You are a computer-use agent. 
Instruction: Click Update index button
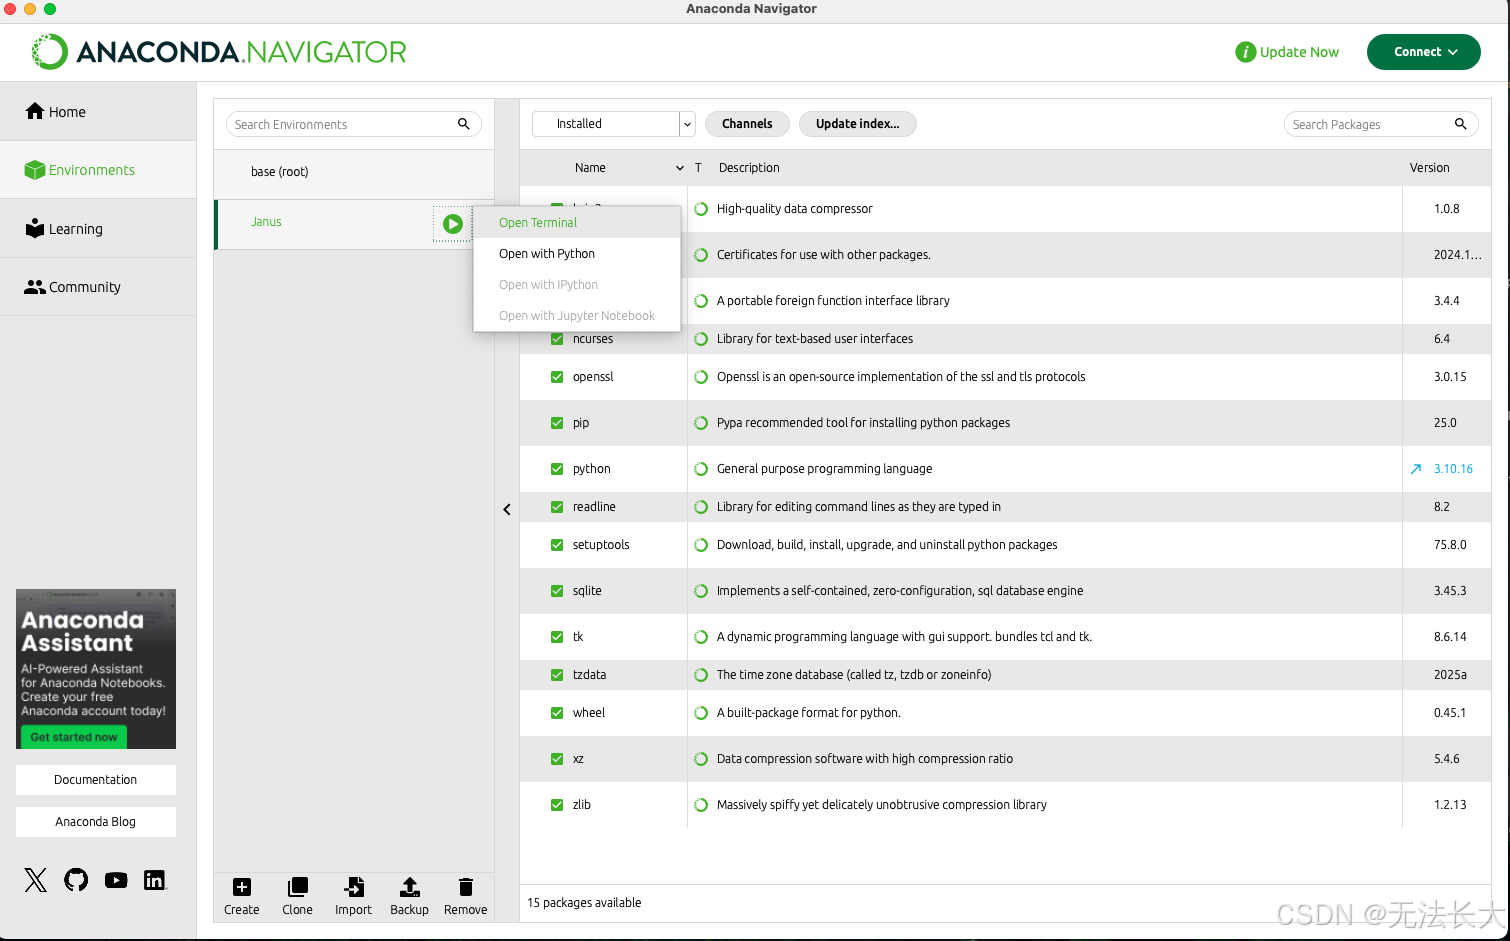point(857,124)
